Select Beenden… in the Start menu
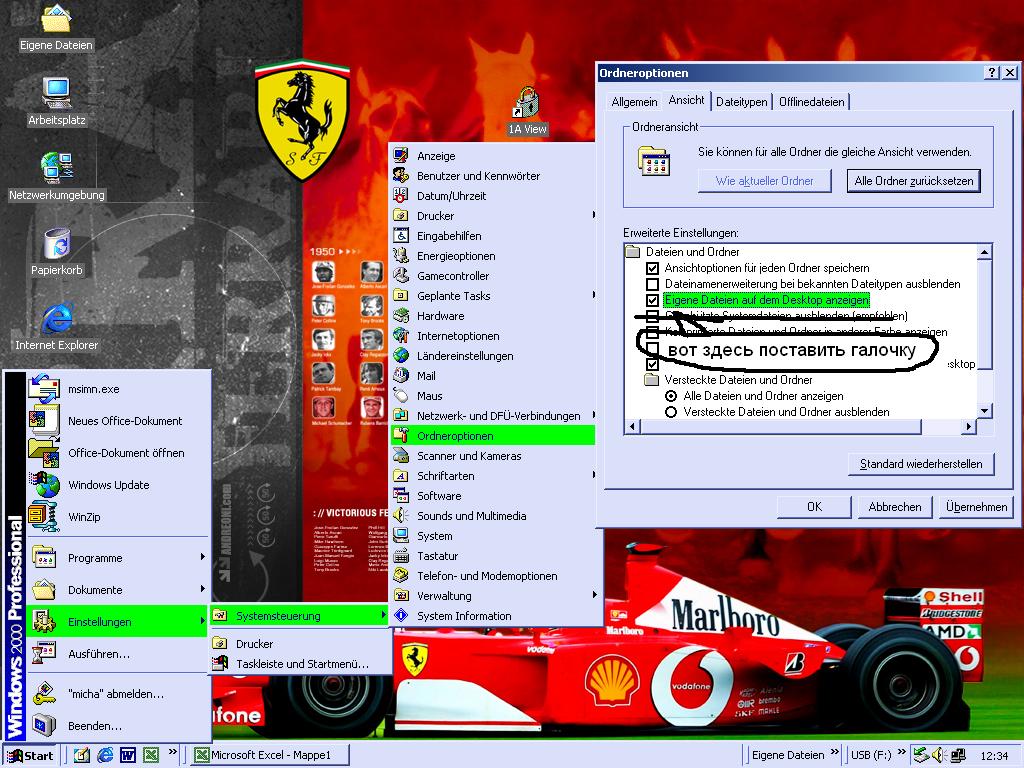 click(x=119, y=726)
